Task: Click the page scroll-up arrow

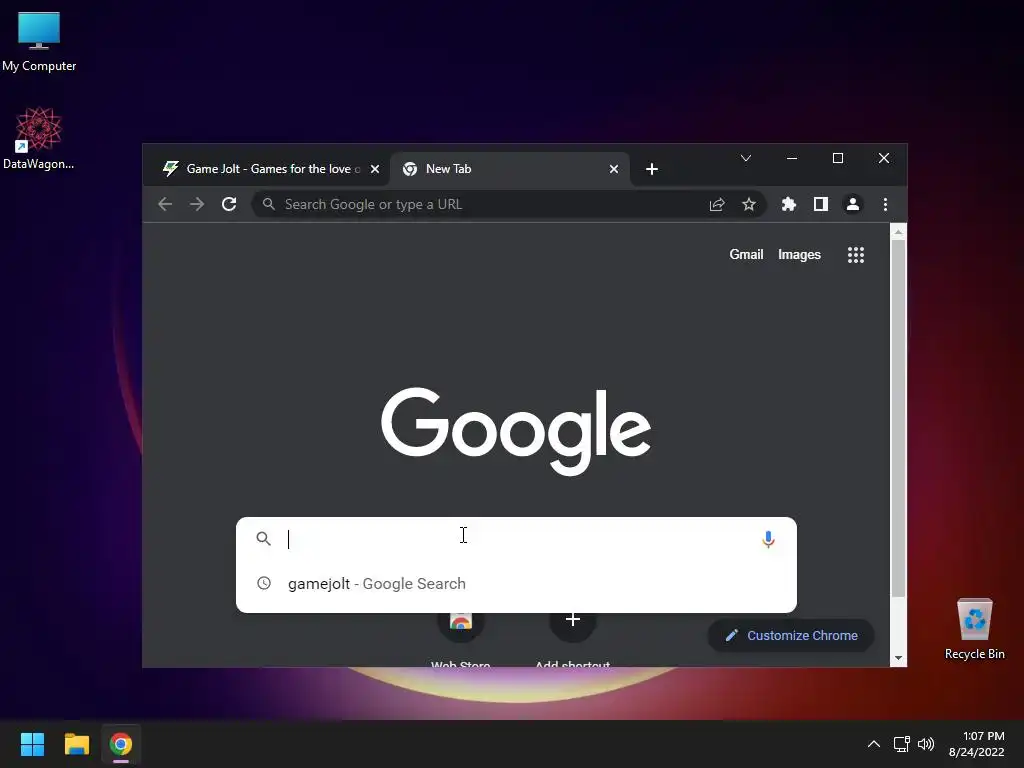Action: (899, 232)
